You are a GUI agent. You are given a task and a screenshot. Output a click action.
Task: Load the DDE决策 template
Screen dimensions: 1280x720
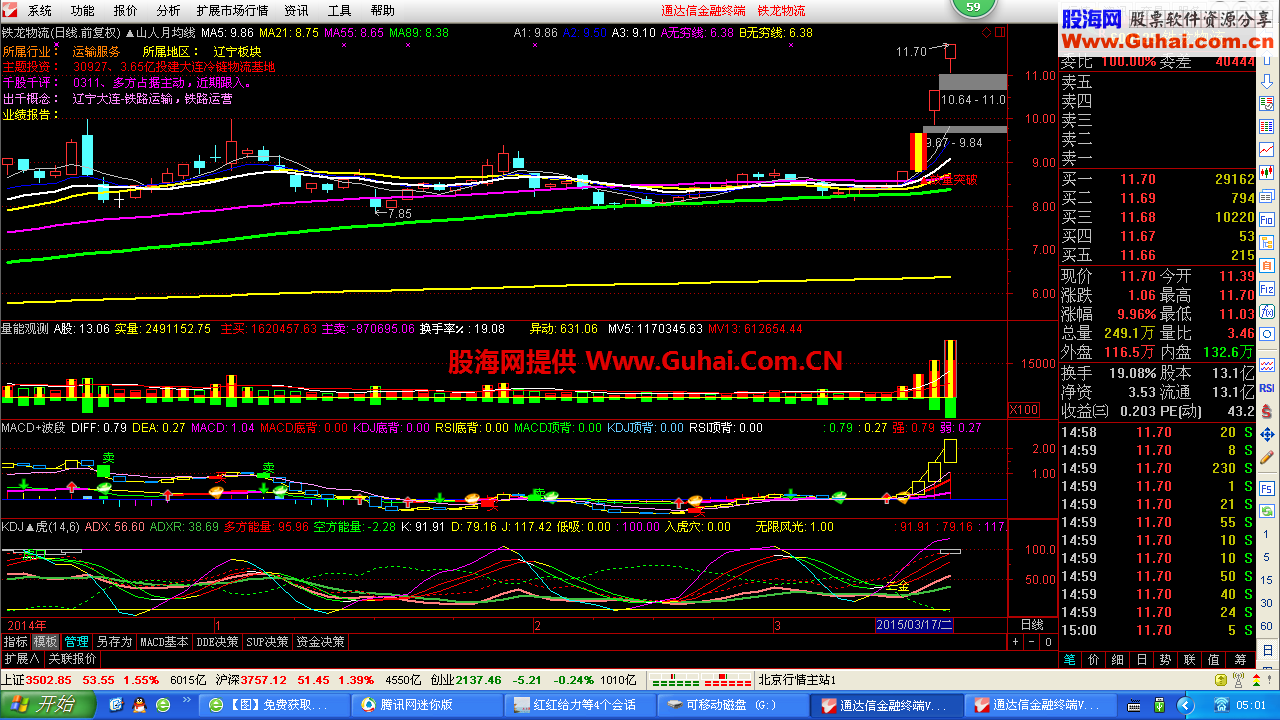217,642
